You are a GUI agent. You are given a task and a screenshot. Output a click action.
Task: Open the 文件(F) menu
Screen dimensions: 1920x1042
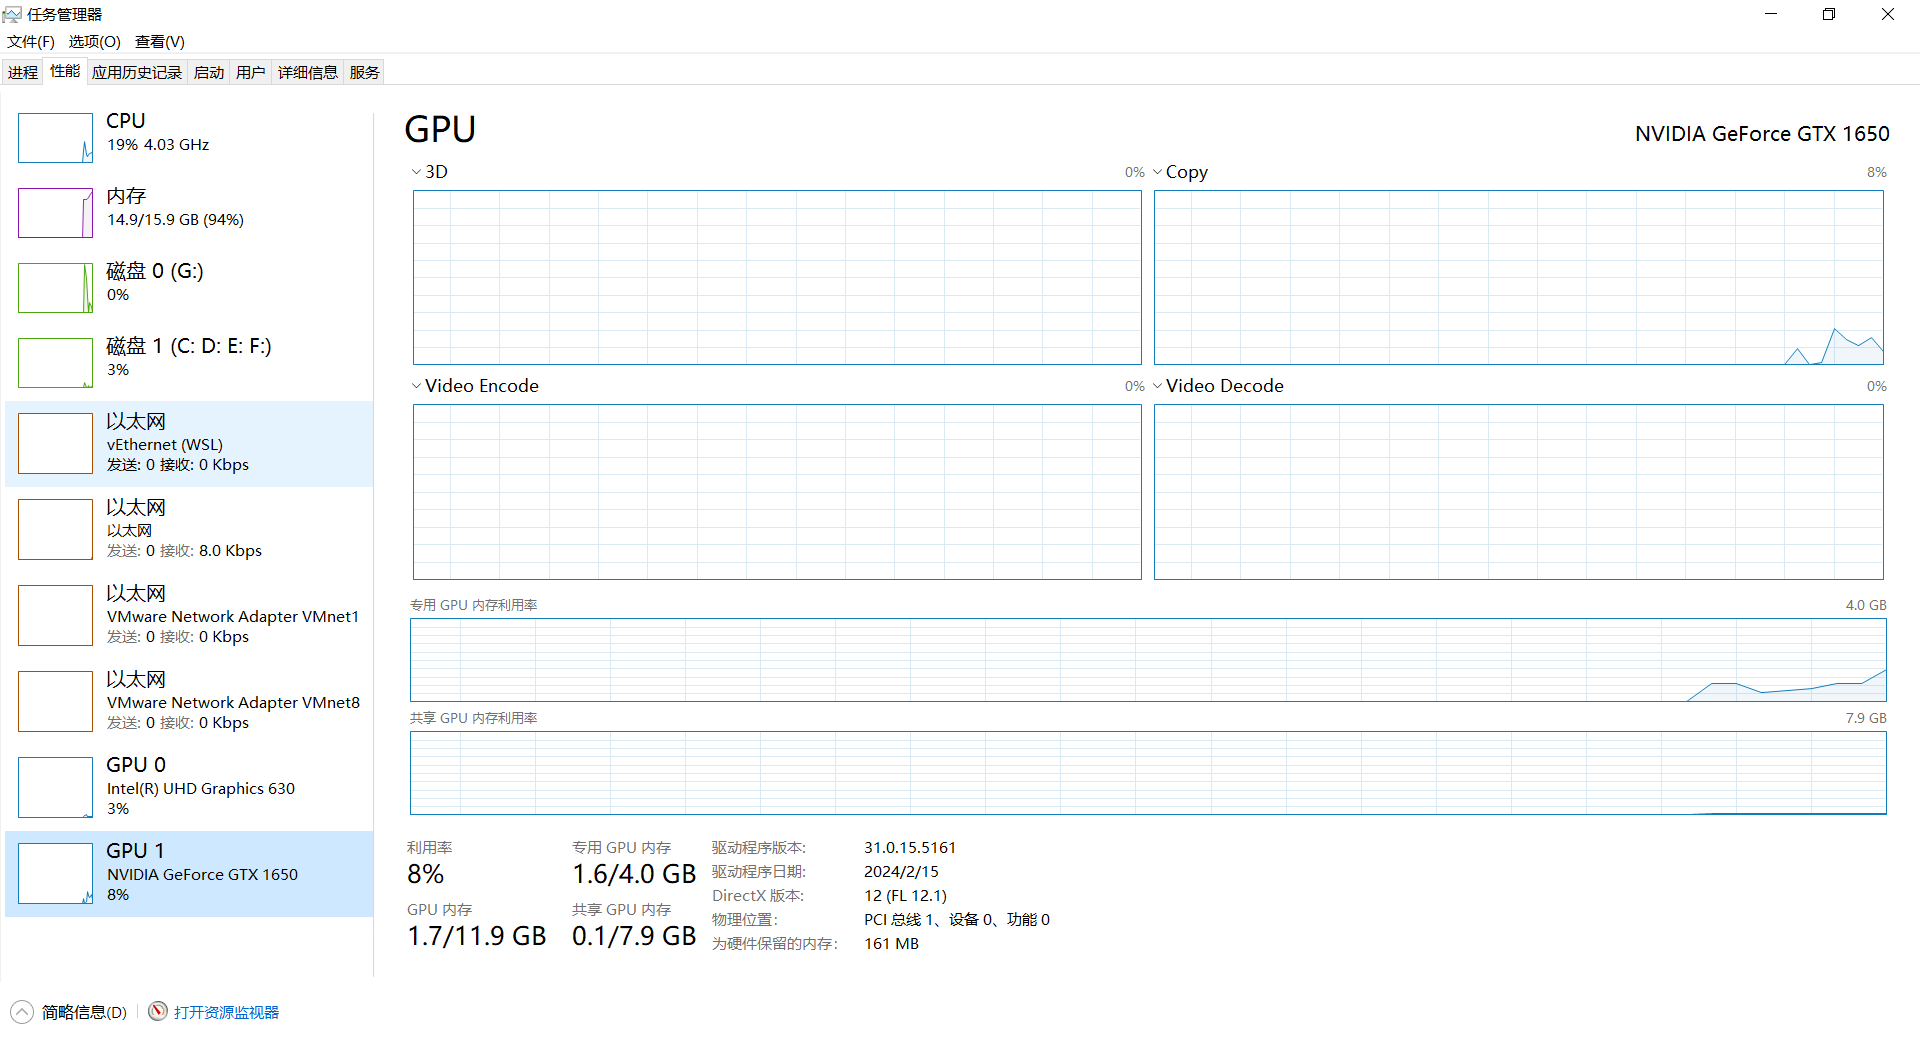[x=31, y=41]
